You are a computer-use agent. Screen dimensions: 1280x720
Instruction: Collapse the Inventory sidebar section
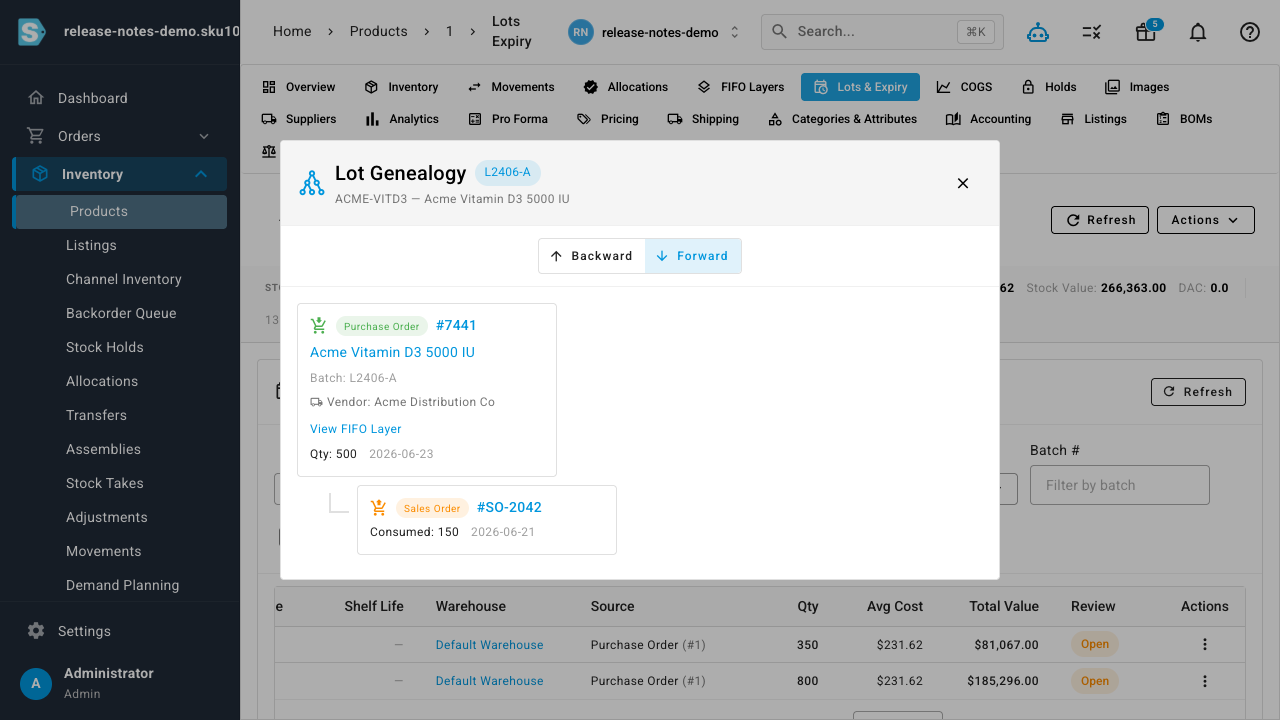tap(201, 174)
